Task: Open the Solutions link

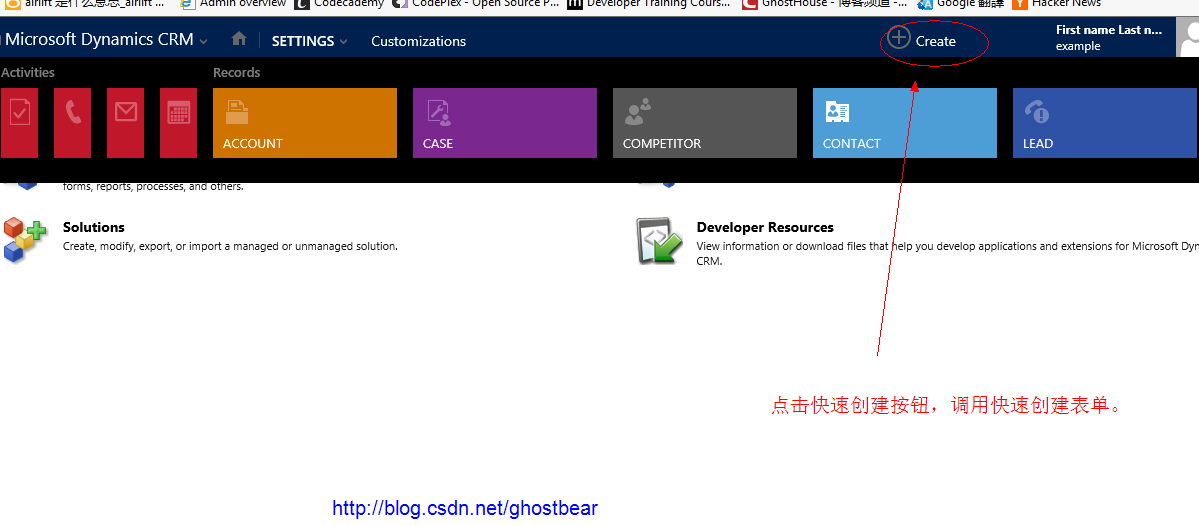Action: (93, 227)
